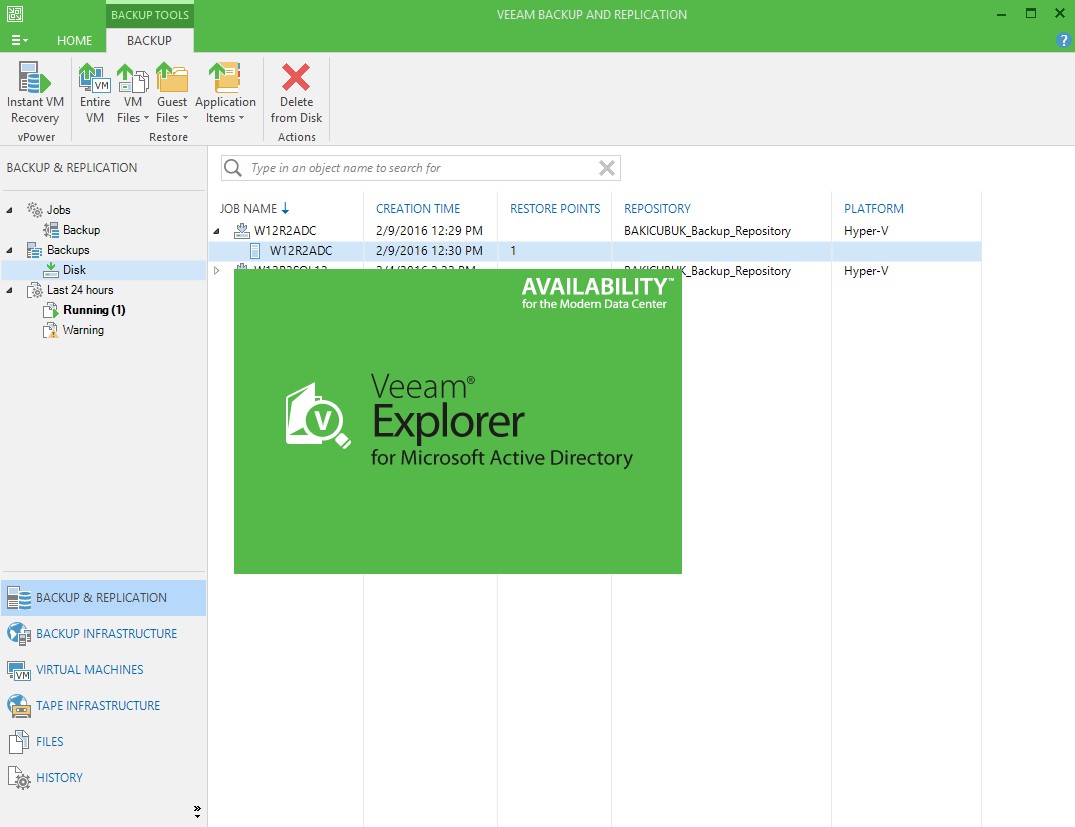
Task: Sort by RESTORE POINTS column
Action: tap(555, 208)
